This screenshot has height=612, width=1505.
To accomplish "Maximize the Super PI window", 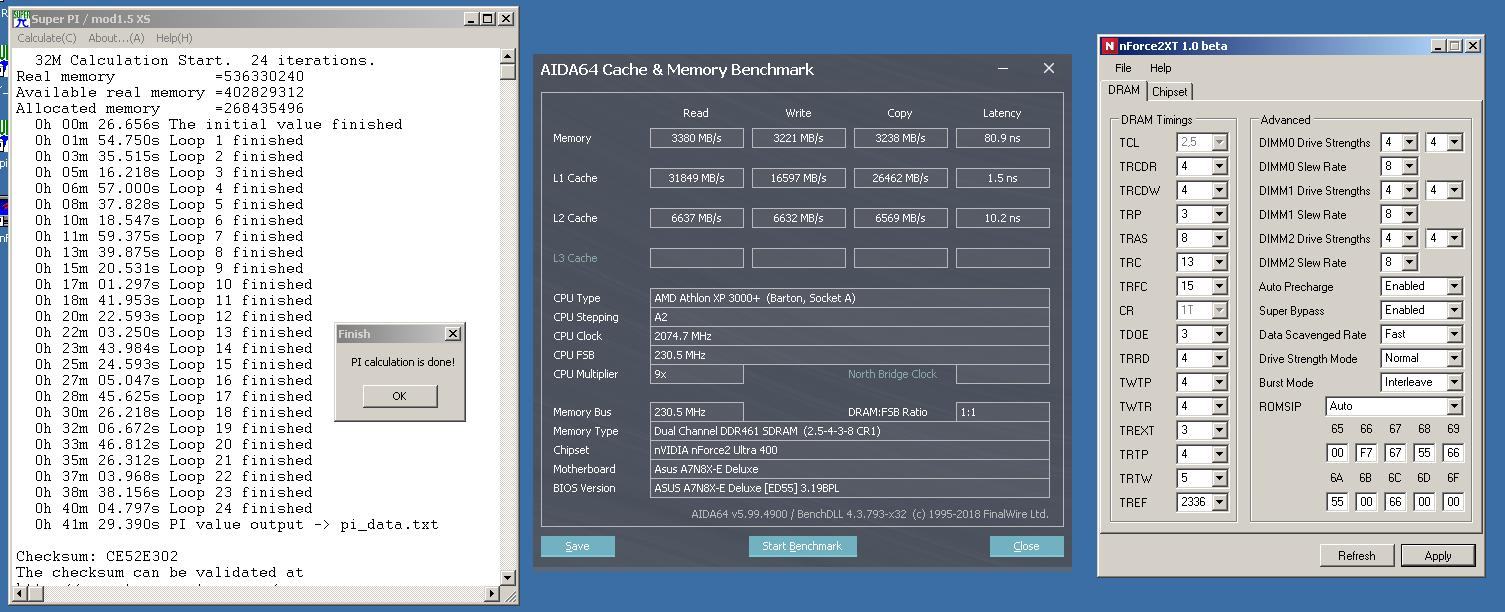I will click(488, 19).
